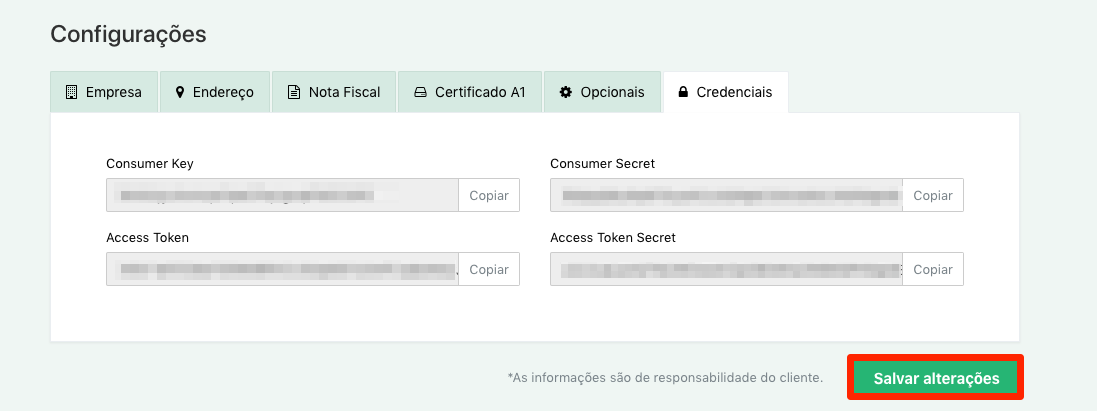
Task: Select the Credenciais tab
Action: [x=726, y=92]
